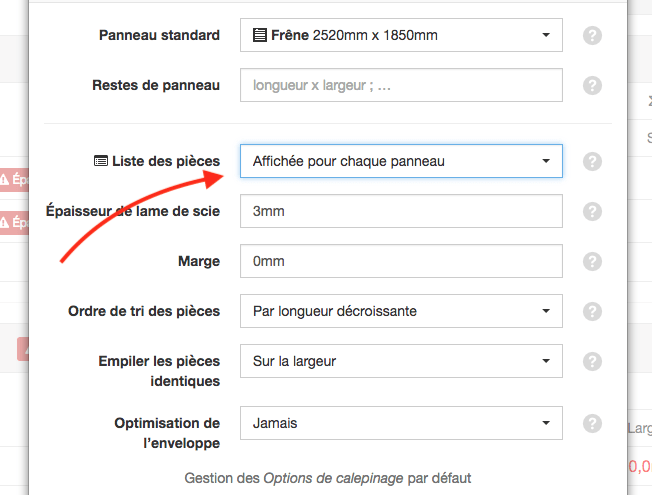Open Ordre de tri des pièces dropdown

(401, 311)
